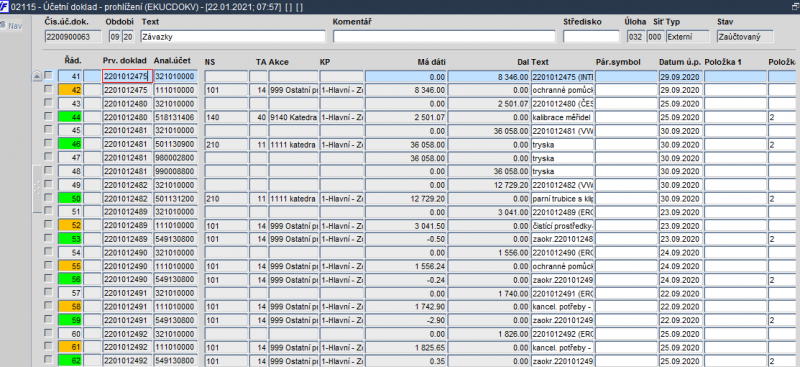Click Anal.účet cell 518131406
Viewport: 800px width, 367px height.
pyautogui.click(x=175, y=117)
